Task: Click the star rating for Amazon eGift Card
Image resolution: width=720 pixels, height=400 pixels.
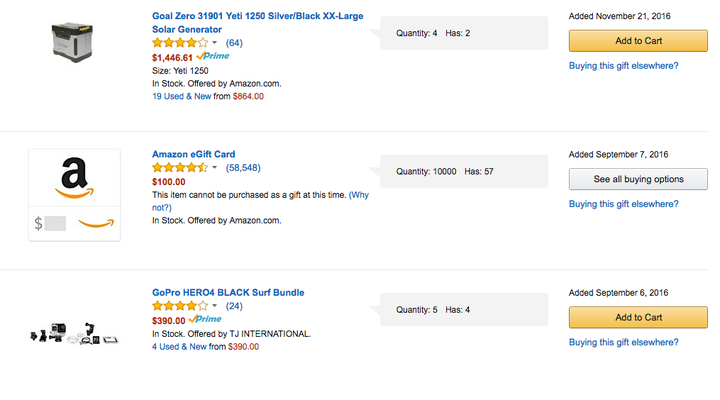Action: click(180, 168)
